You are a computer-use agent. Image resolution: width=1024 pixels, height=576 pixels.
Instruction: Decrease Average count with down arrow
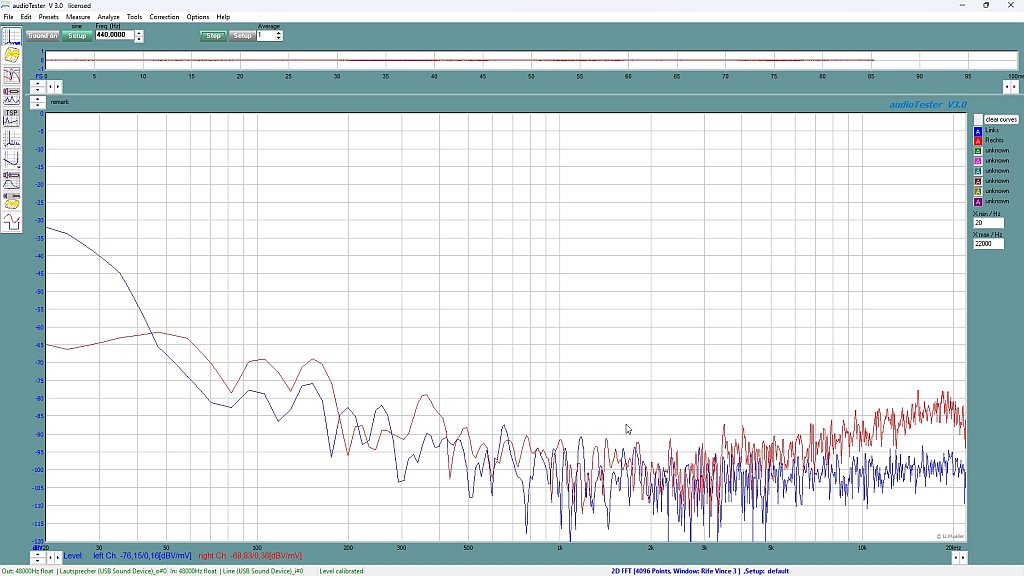[279, 39]
